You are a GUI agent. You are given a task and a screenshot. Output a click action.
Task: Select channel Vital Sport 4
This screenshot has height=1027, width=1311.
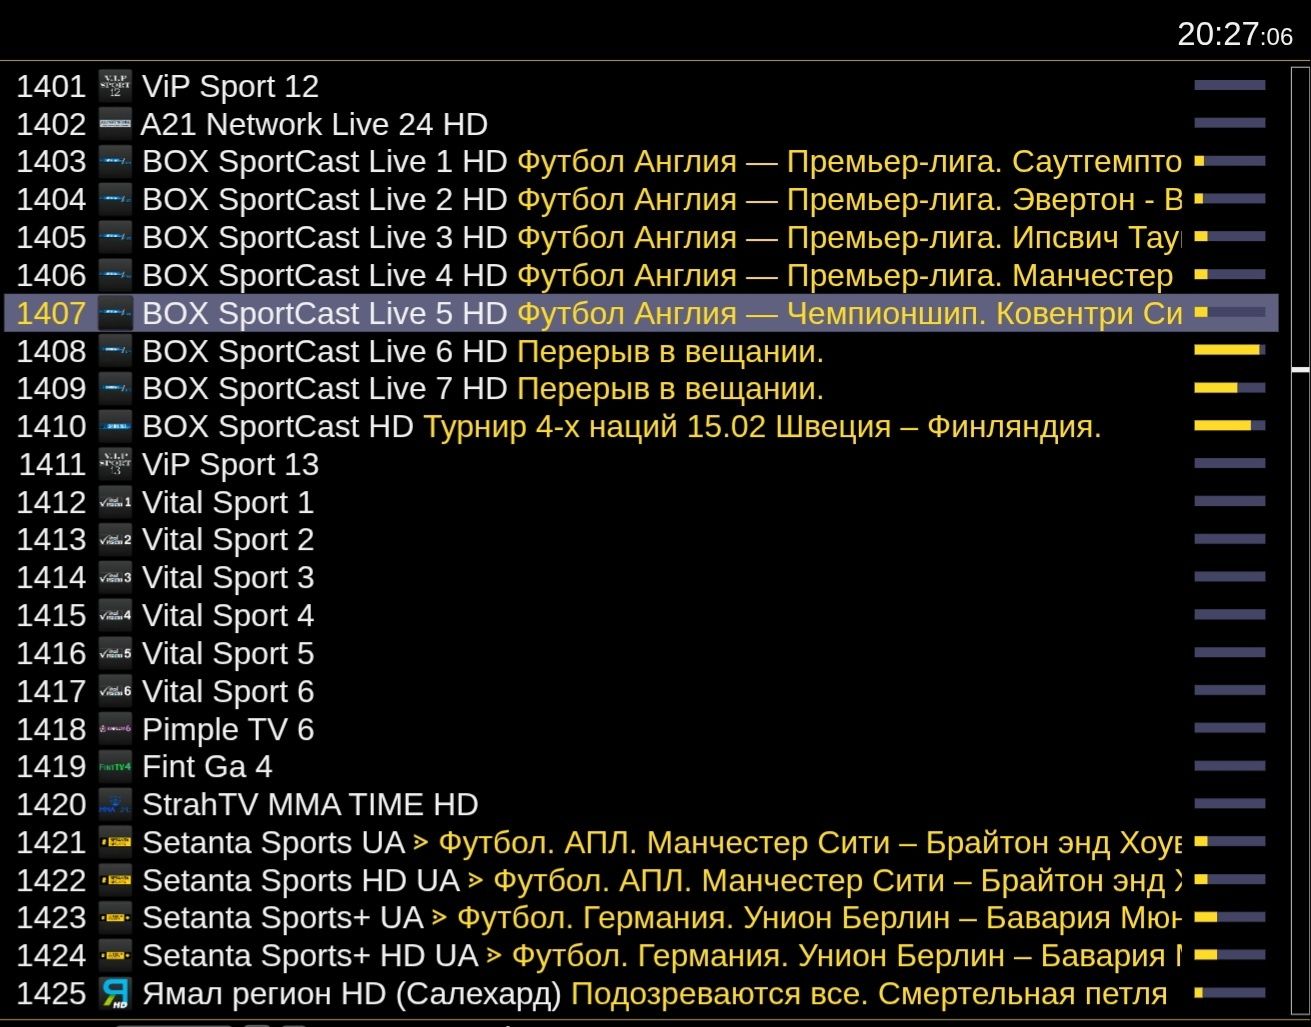coord(641,615)
